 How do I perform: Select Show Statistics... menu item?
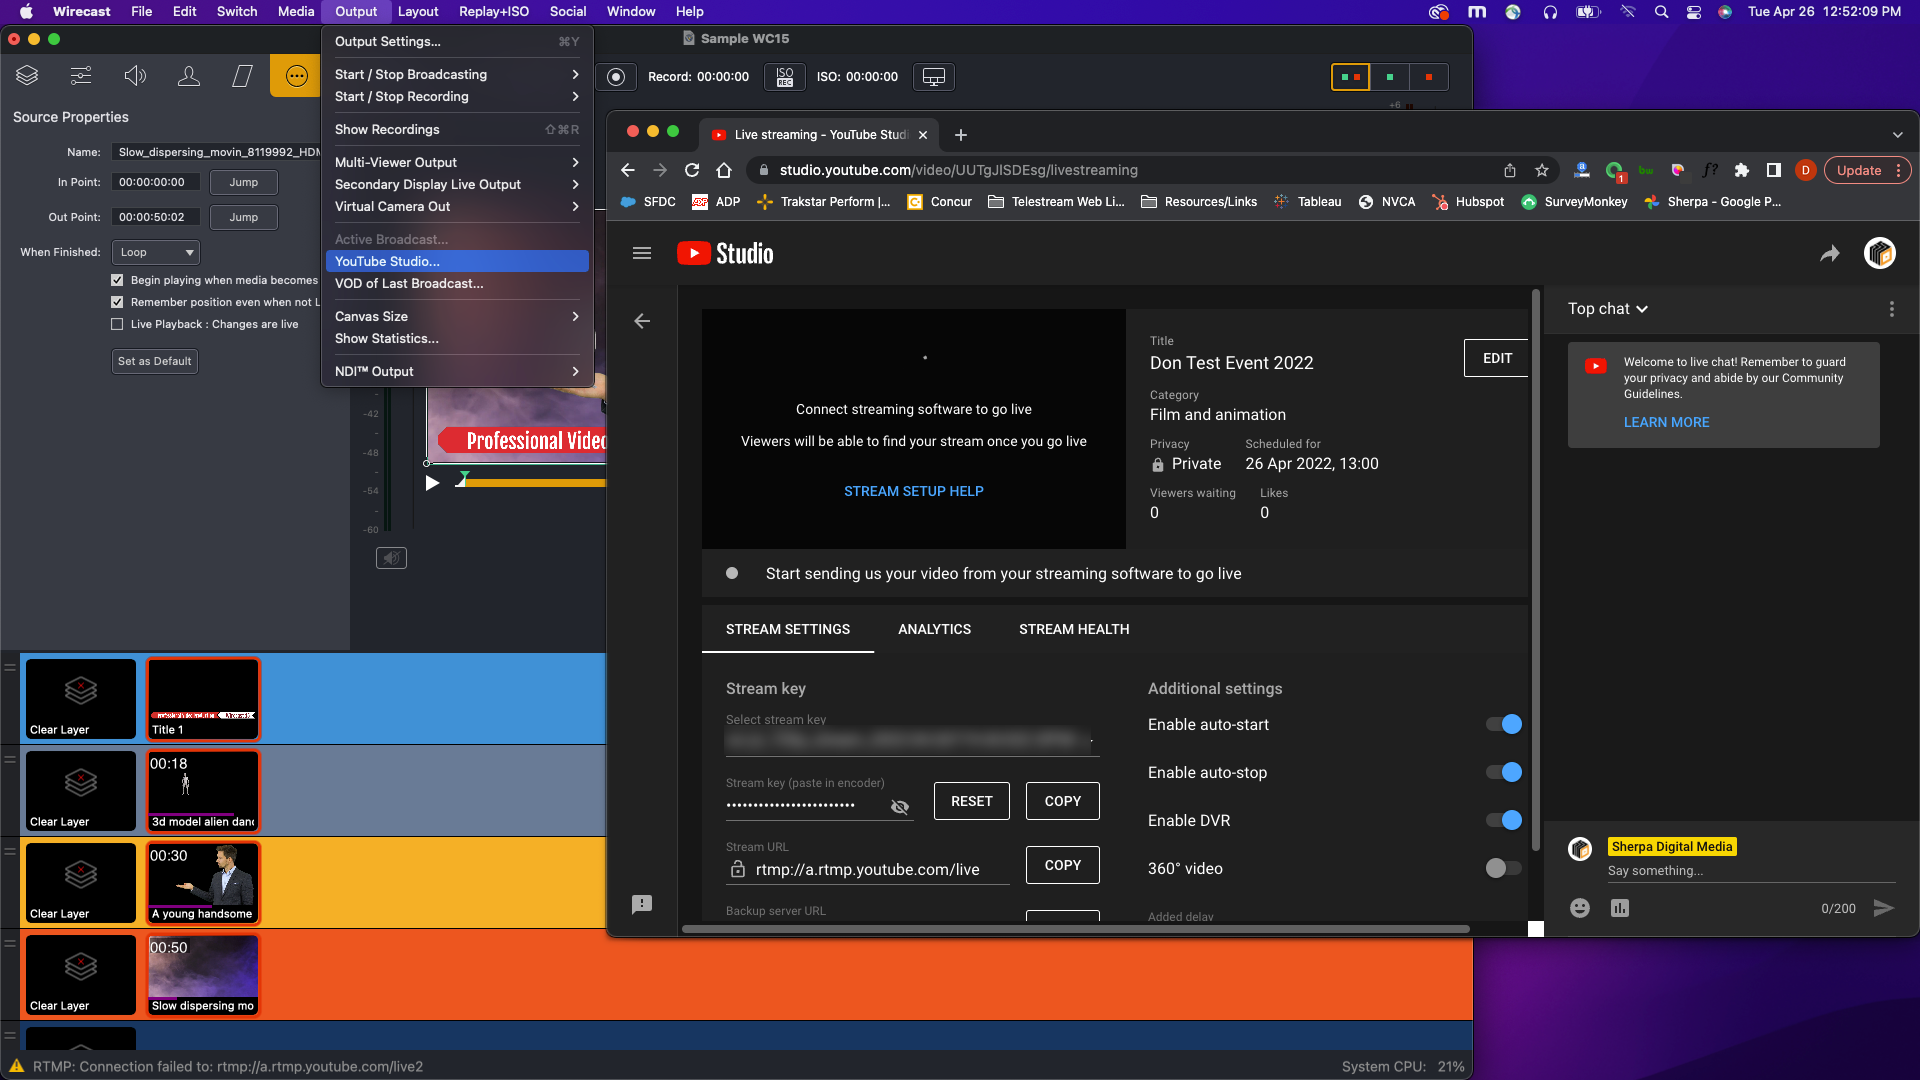(456, 338)
